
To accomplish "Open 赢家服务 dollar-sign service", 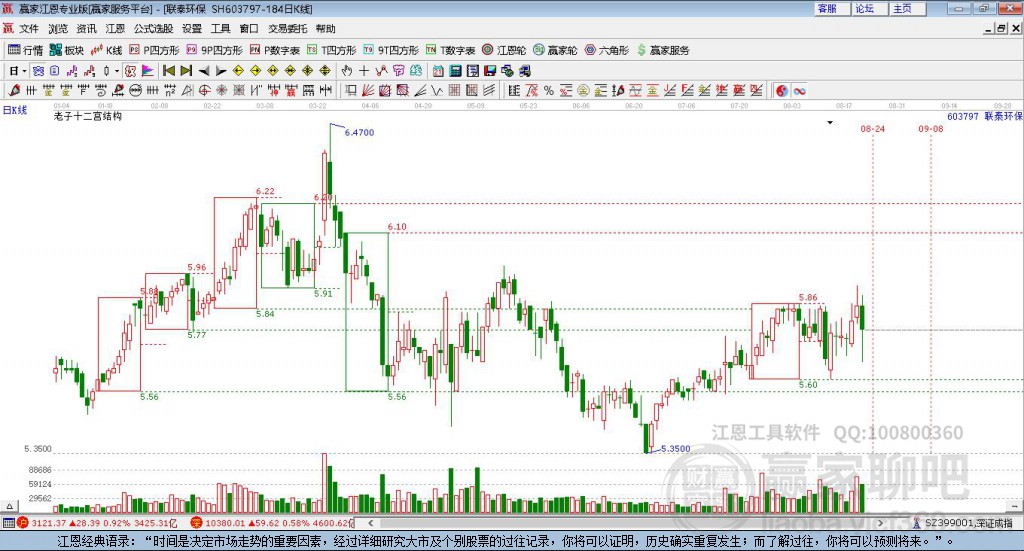I will [x=663, y=50].
